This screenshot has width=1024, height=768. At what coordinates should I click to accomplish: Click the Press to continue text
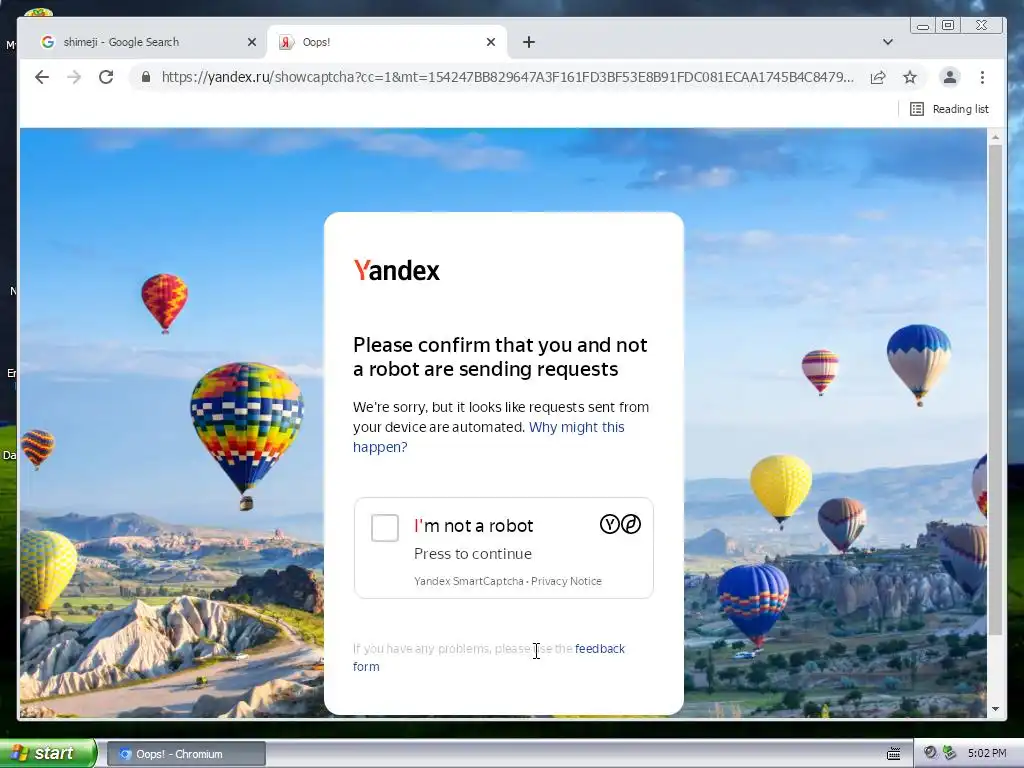click(x=473, y=554)
